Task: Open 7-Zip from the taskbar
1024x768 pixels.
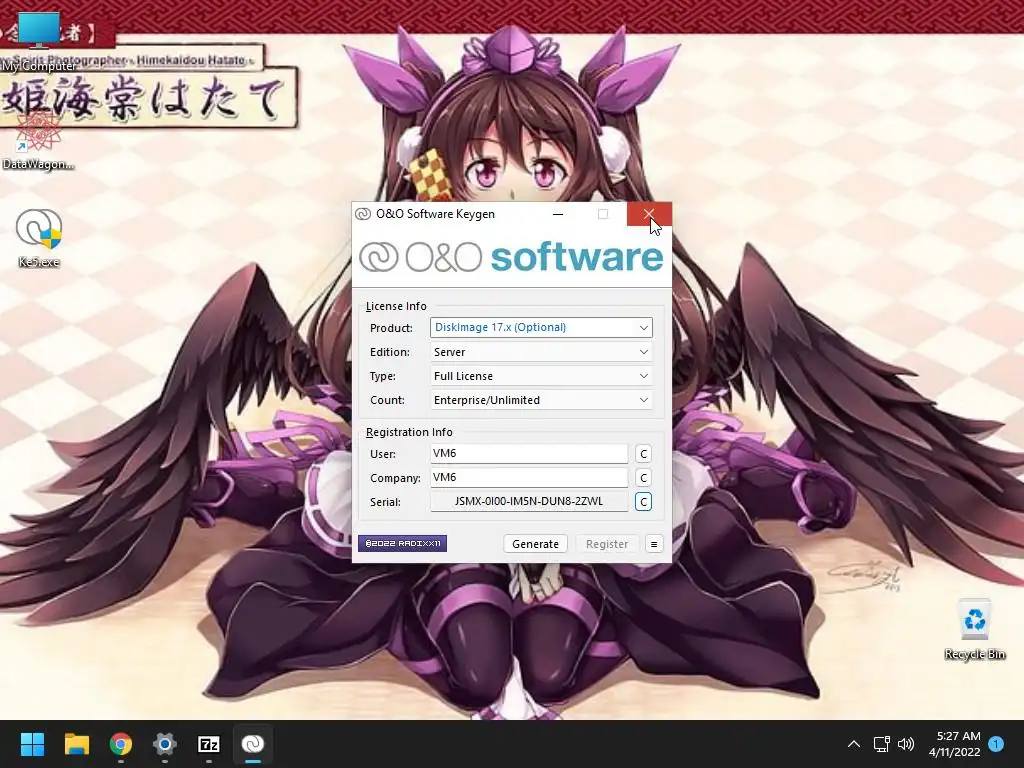Action: (x=209, y=744)
